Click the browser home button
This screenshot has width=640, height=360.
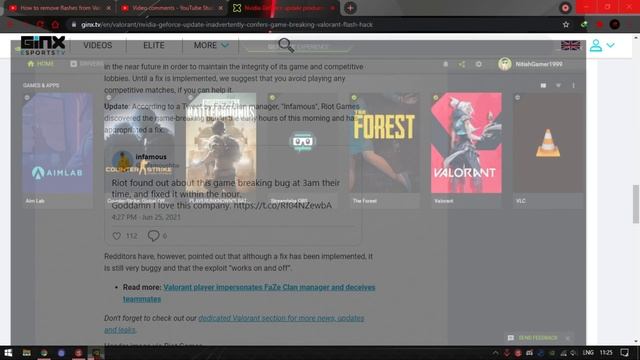pyautogui.click(x=55, y=24)
